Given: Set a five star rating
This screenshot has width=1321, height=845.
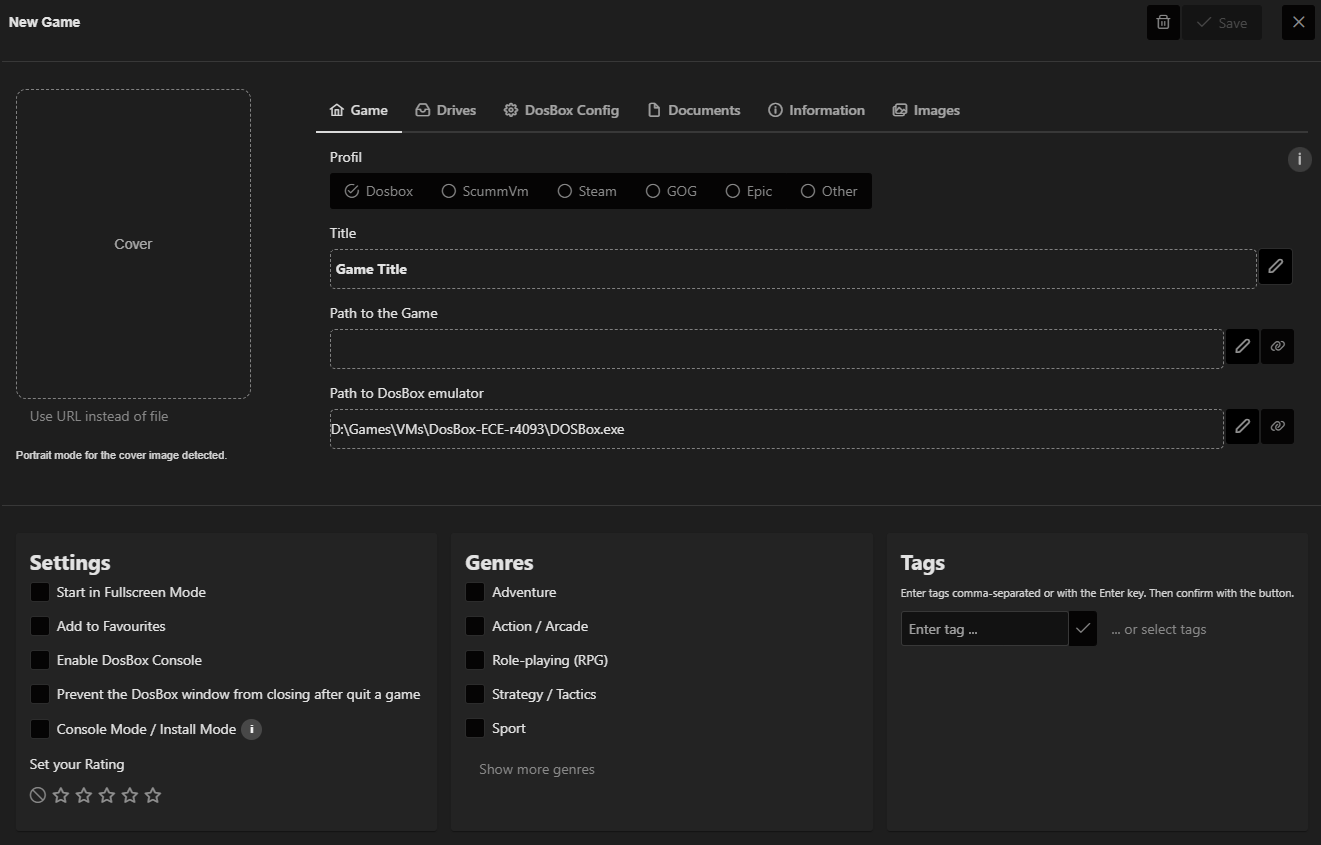Looking at the screenshot, I should point(152,794).
